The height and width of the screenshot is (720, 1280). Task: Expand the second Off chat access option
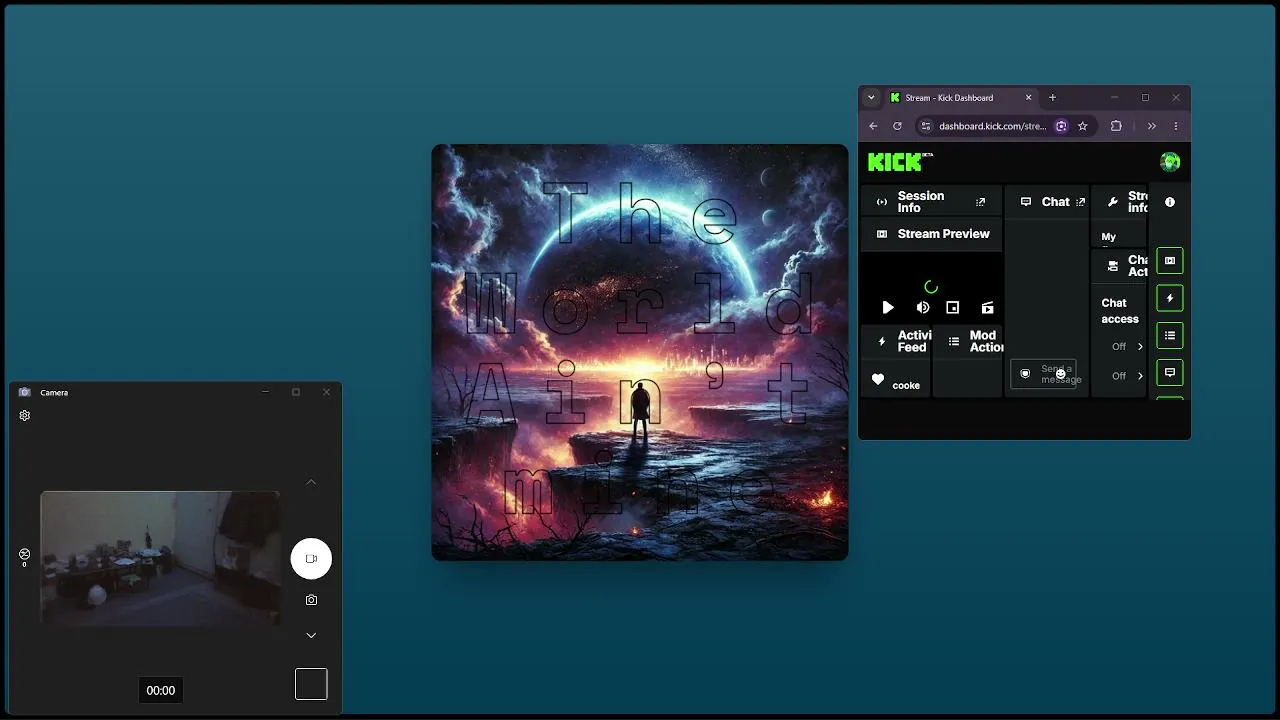tap(1127, 376)
